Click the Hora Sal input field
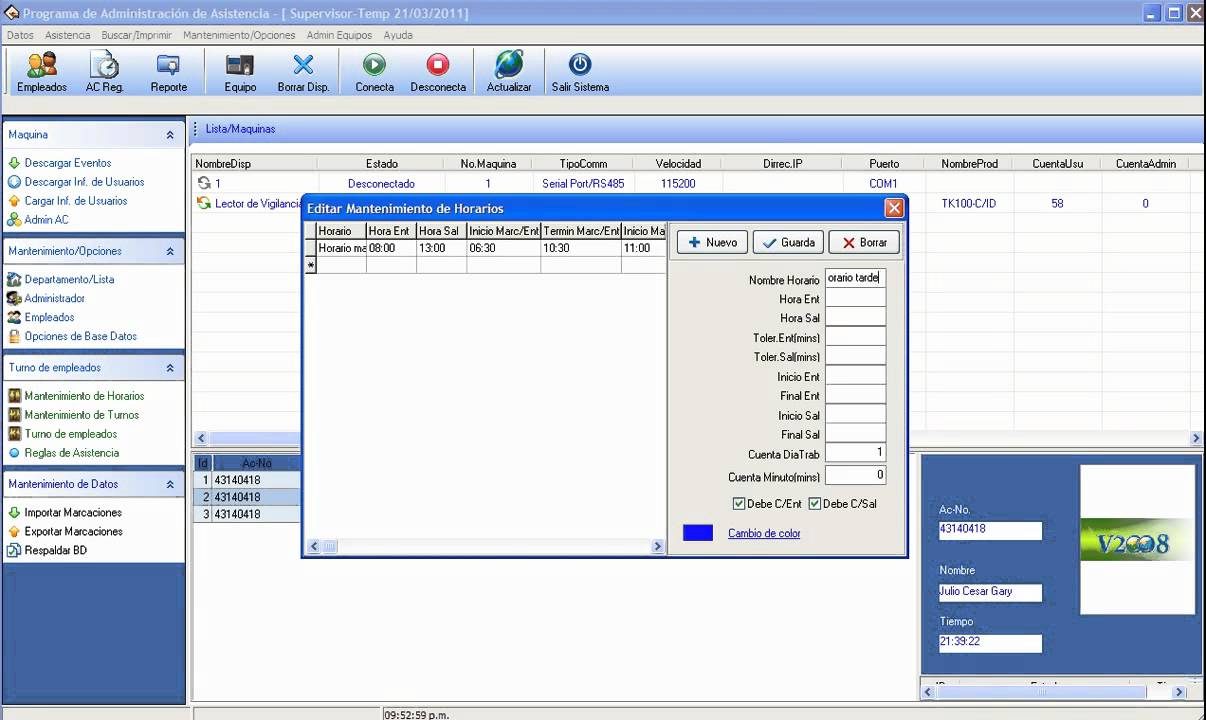 (855, 317)
